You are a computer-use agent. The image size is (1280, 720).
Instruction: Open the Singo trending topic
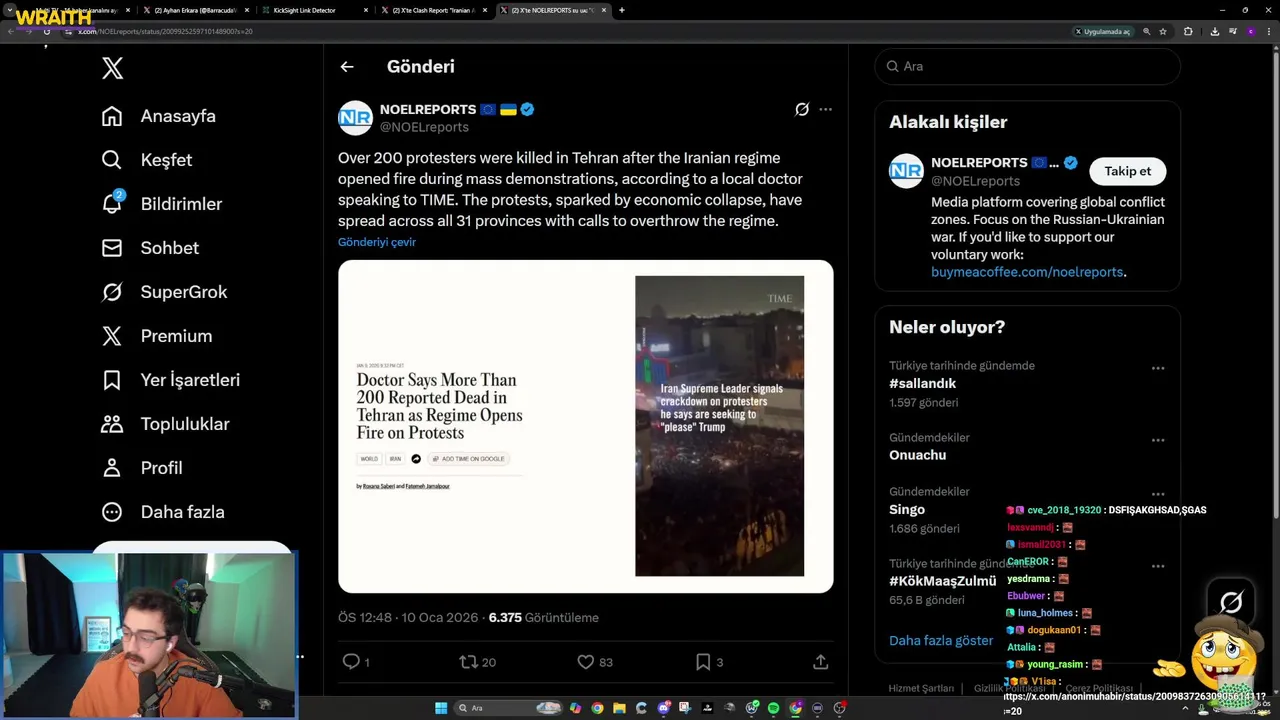point(907,509)
